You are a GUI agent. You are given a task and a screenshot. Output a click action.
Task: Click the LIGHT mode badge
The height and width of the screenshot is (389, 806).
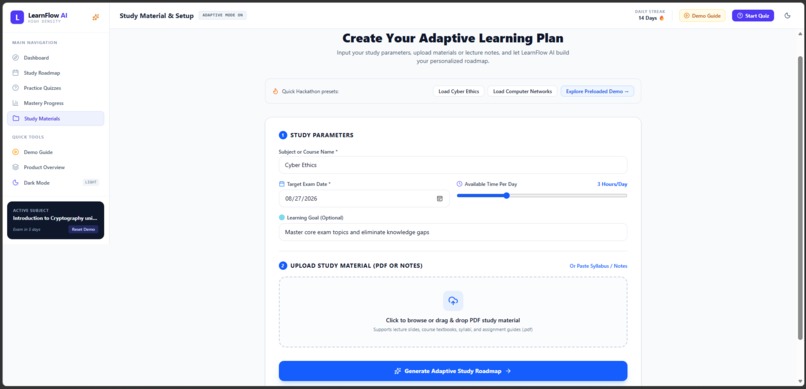pos(91,182)
